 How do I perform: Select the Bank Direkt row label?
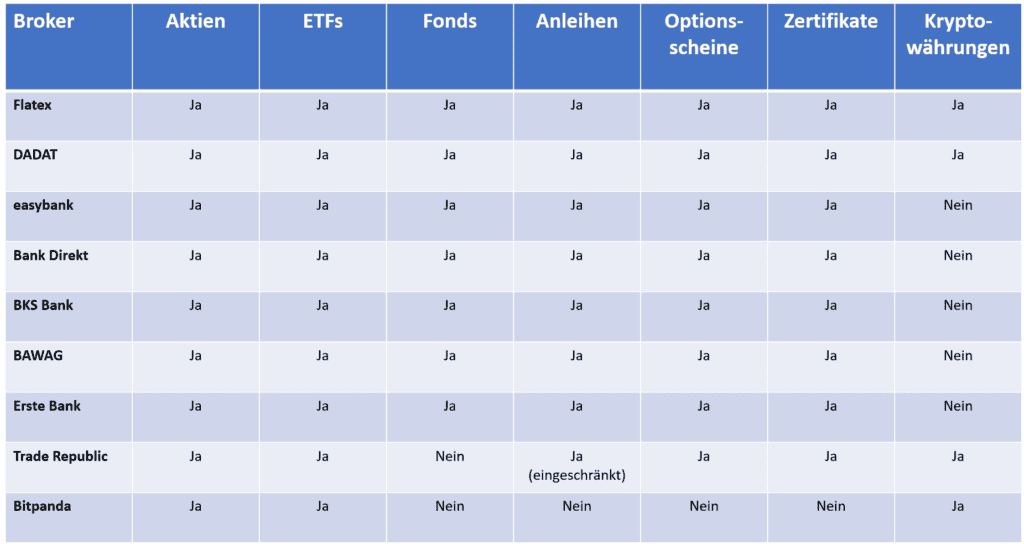tap(51, 255)
